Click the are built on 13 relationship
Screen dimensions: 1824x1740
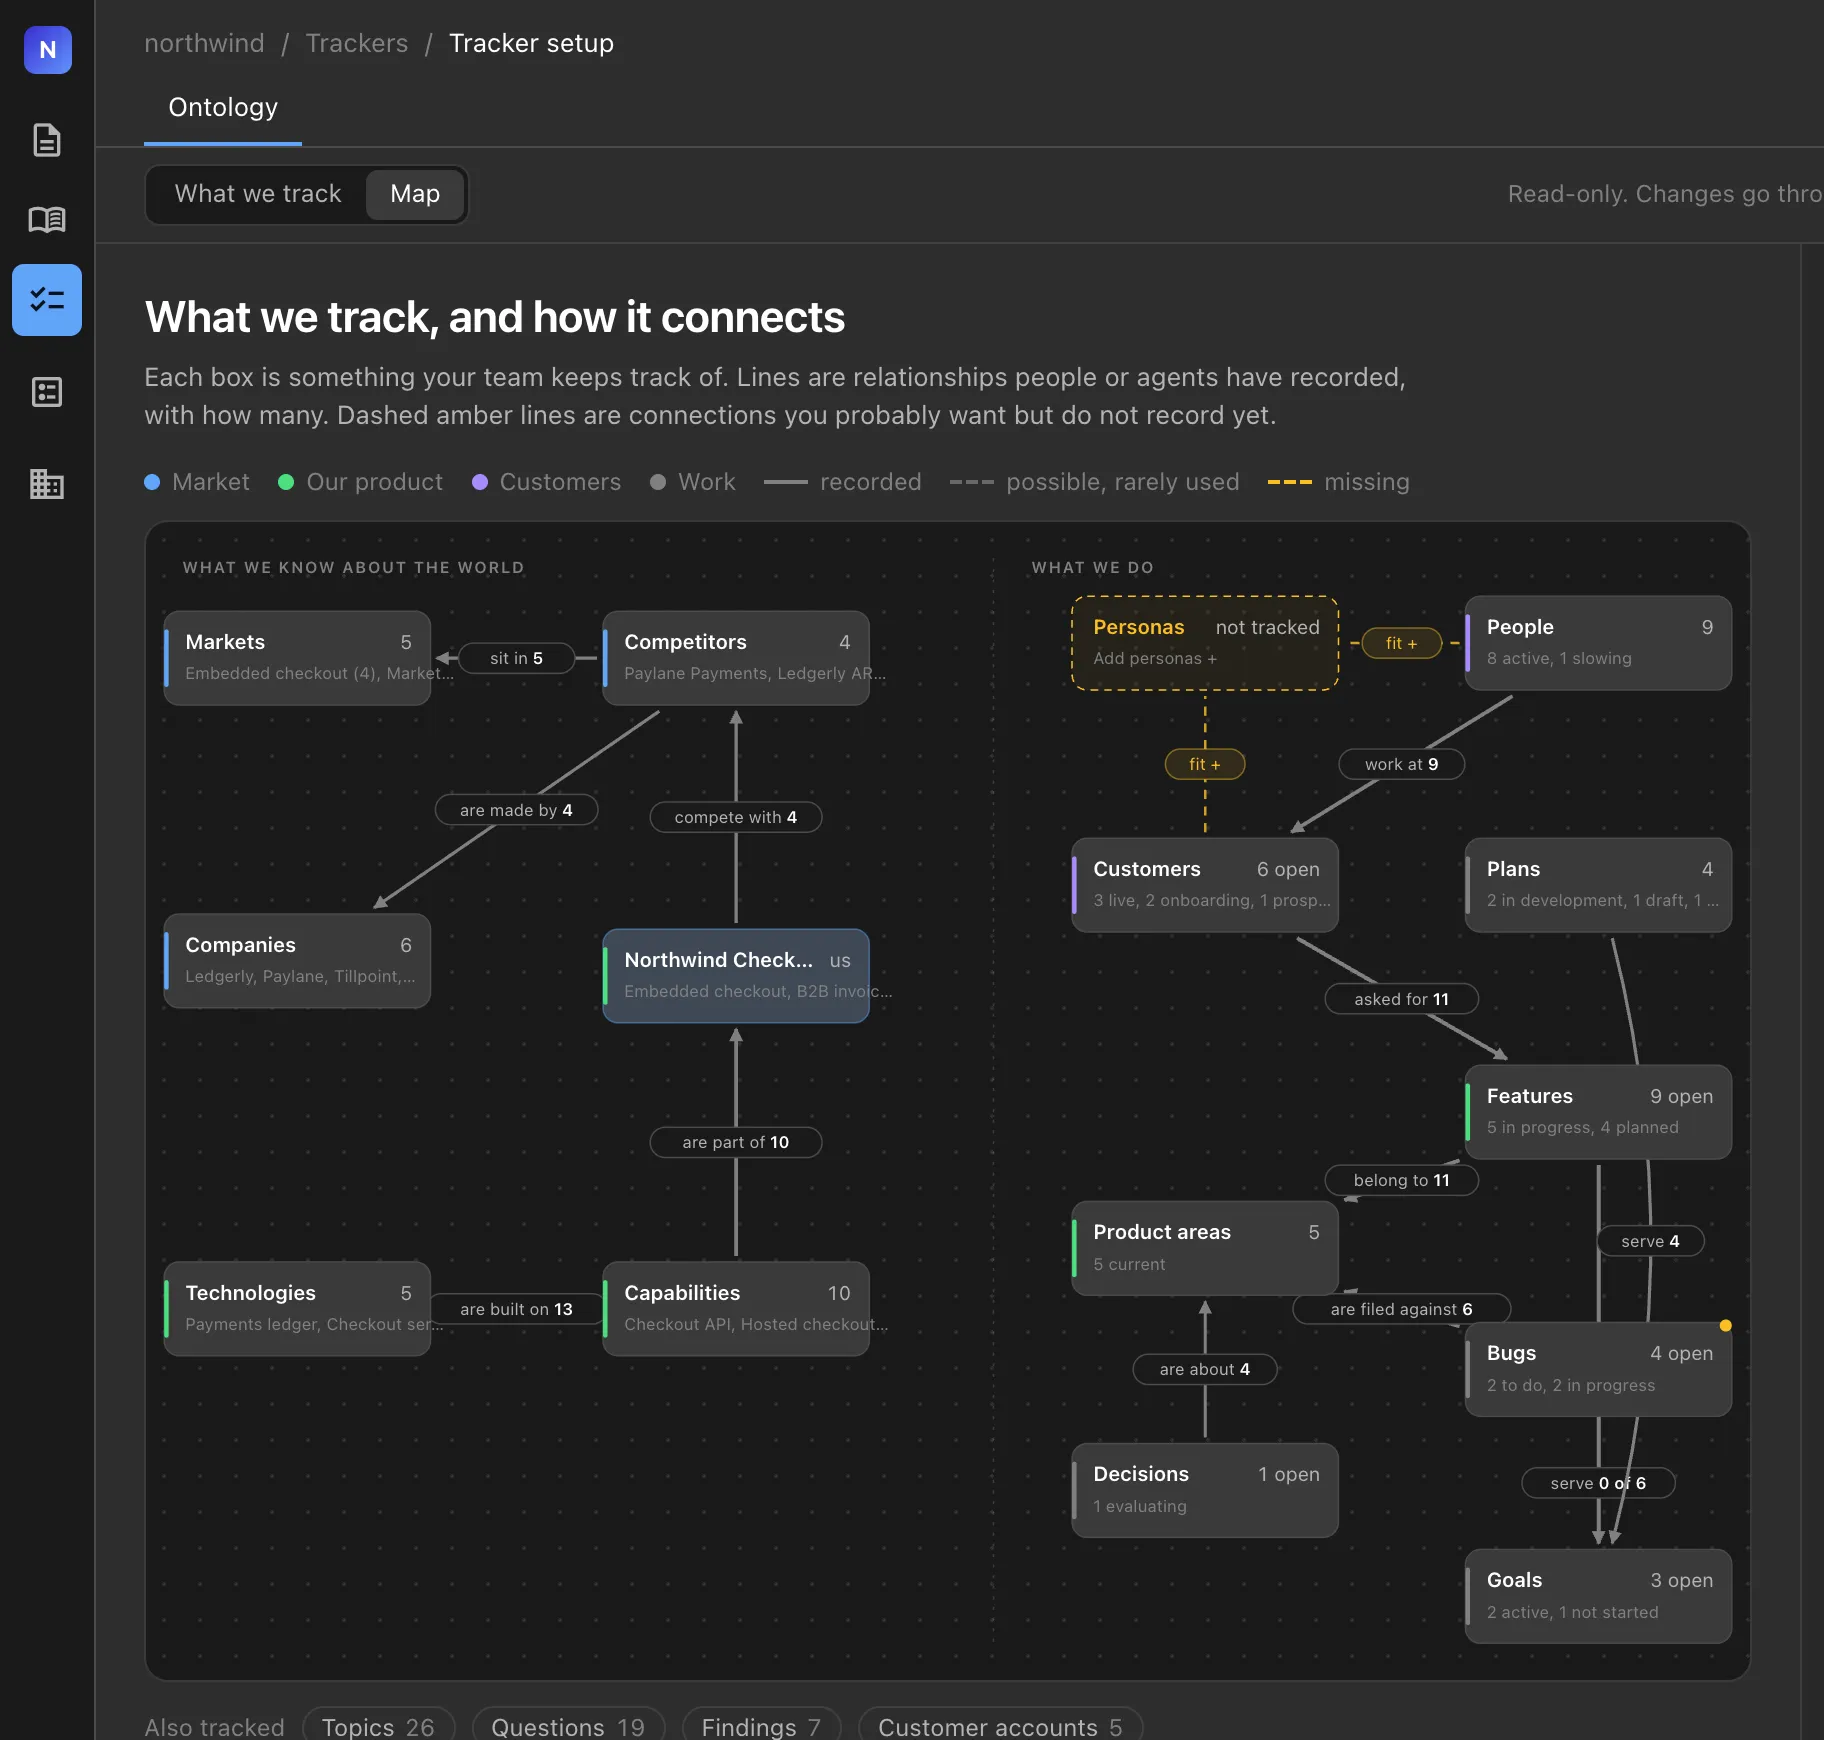pos(516,1309)
